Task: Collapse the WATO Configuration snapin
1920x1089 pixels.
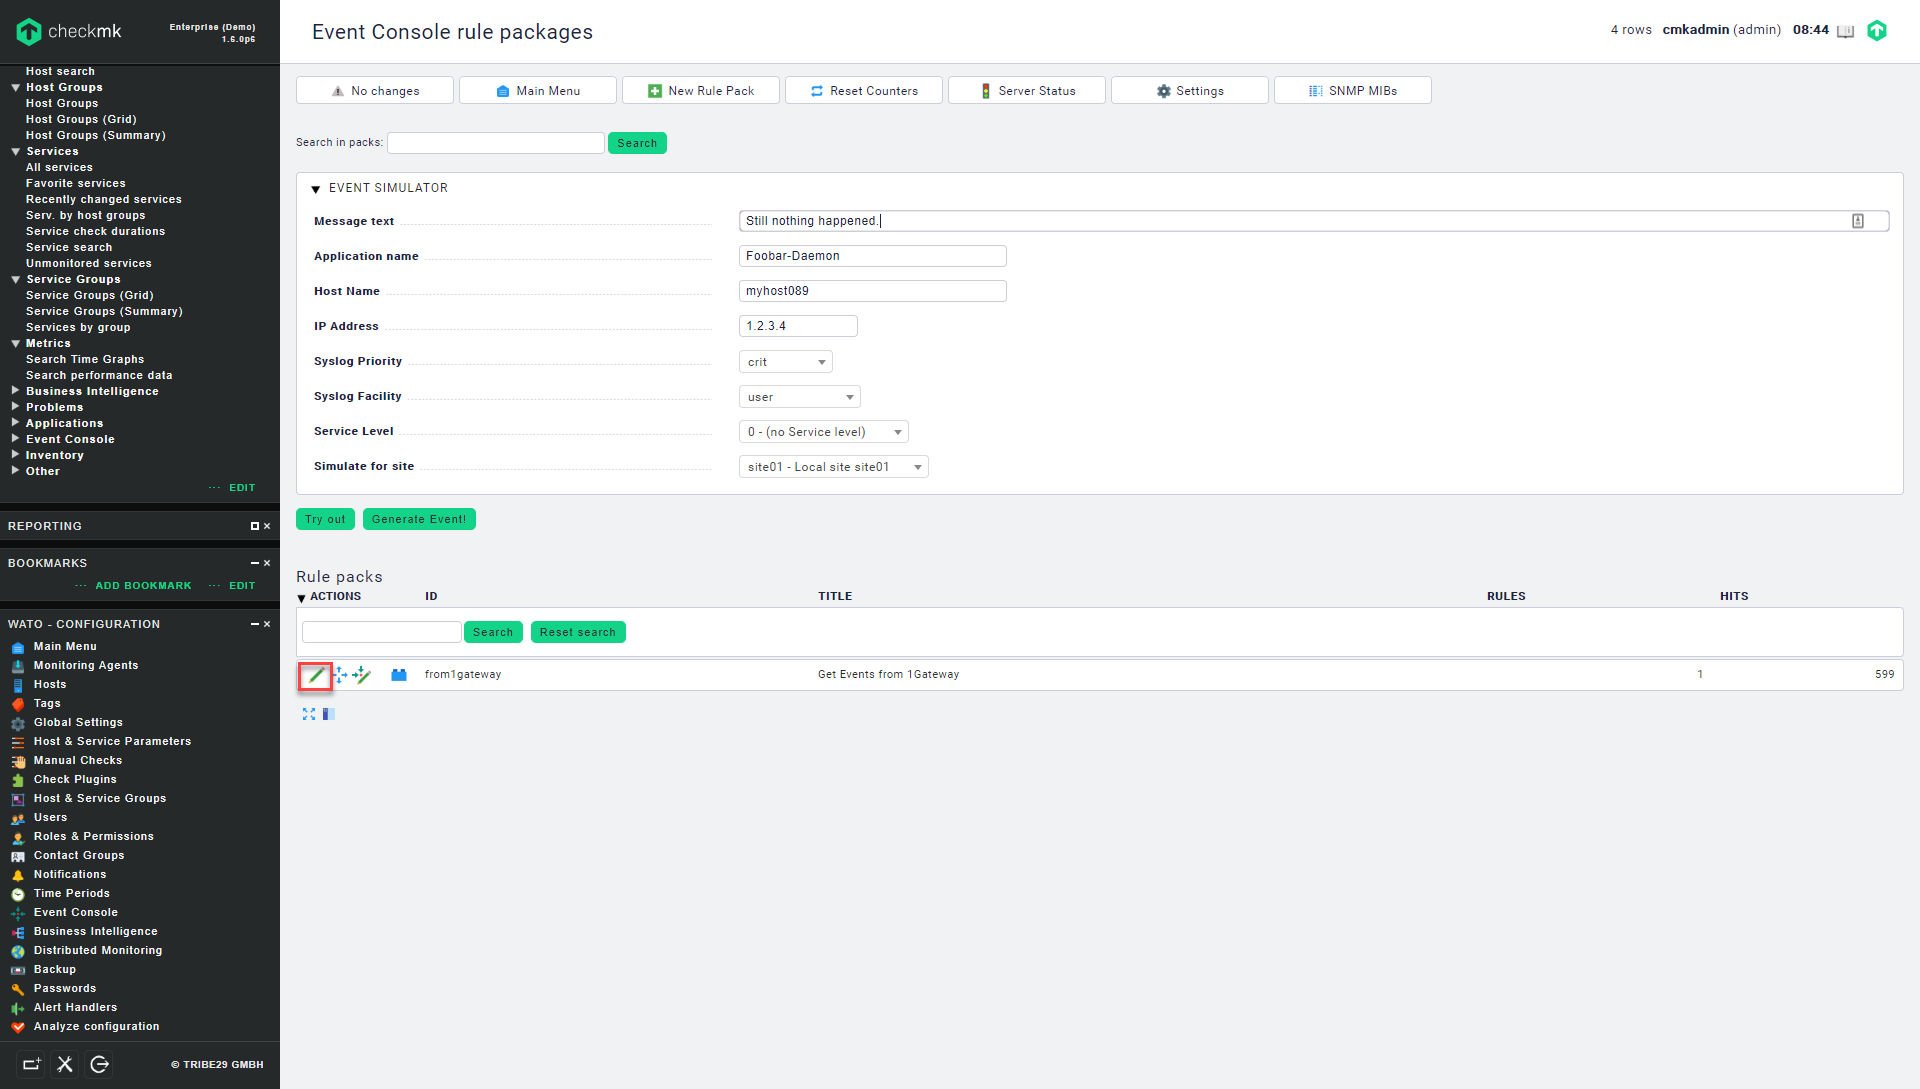Action: pyautogui.click(x=255, y=624)
